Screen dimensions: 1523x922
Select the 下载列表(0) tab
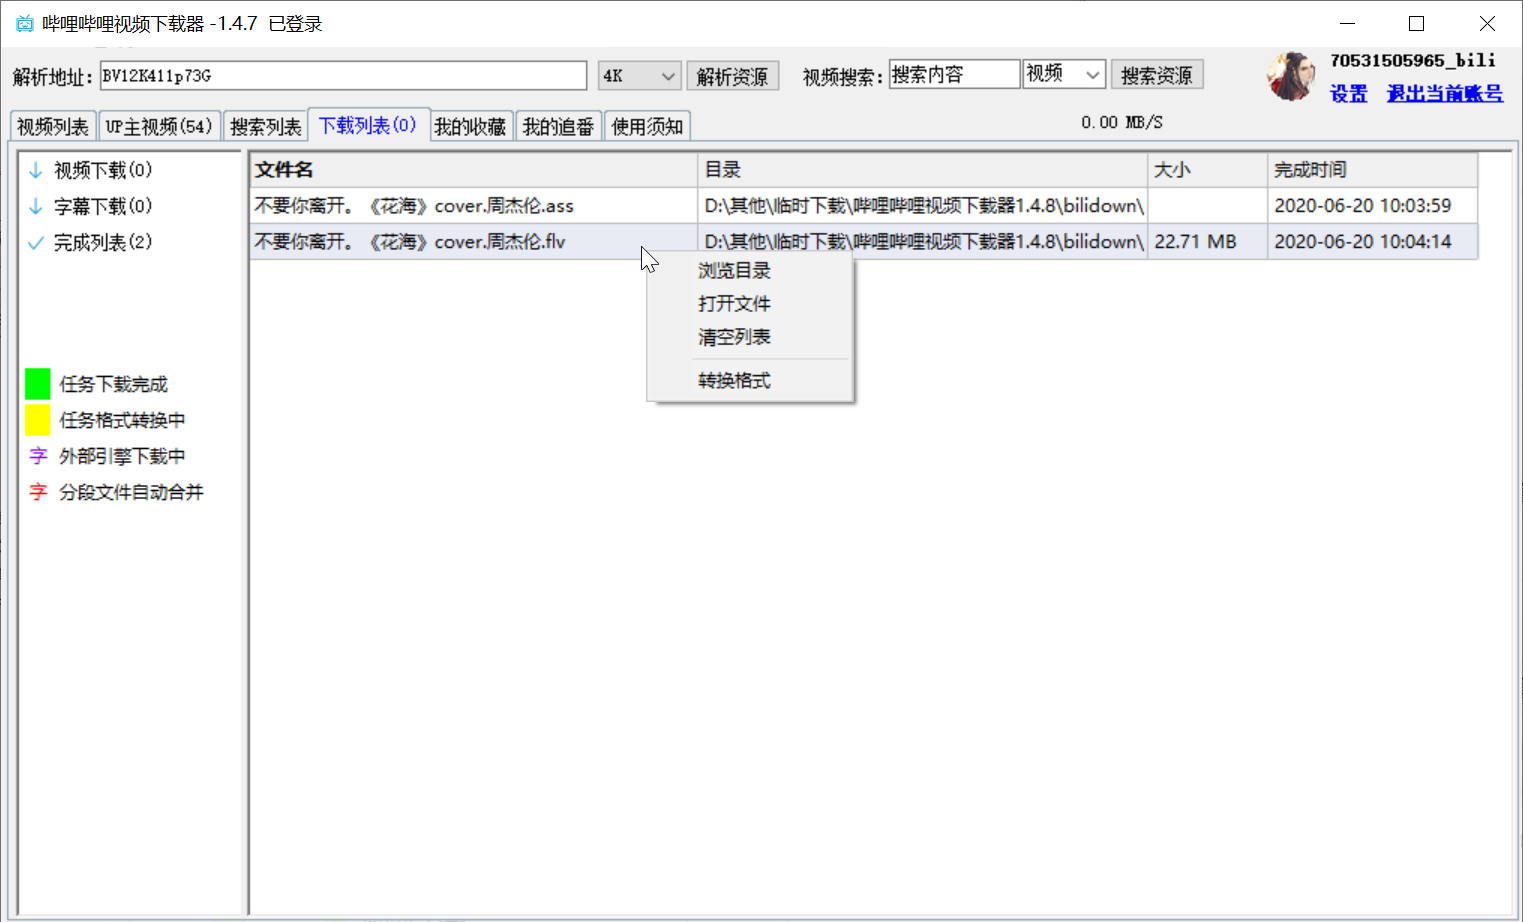pyautogui.click(x=368, y=125)
